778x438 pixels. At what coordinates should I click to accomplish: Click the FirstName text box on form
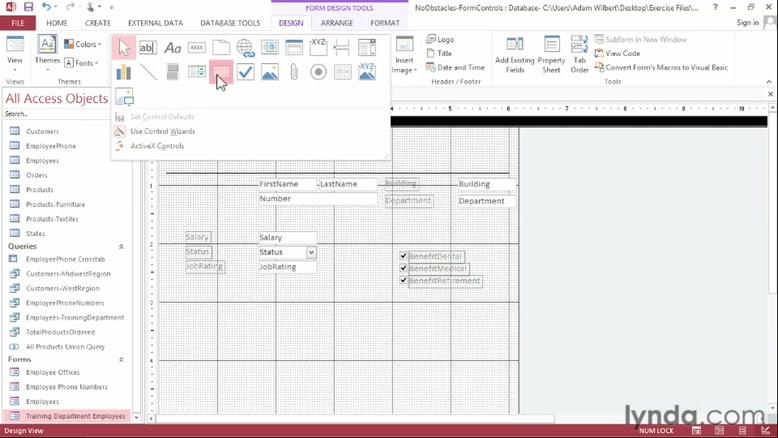click(287, 184)
